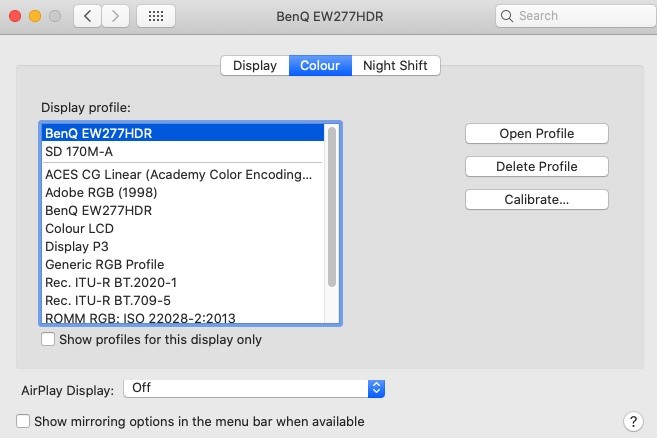Click the search magnifier icon
The height and width of the screenshot is (438, 657).
click(x=507, y=16)
